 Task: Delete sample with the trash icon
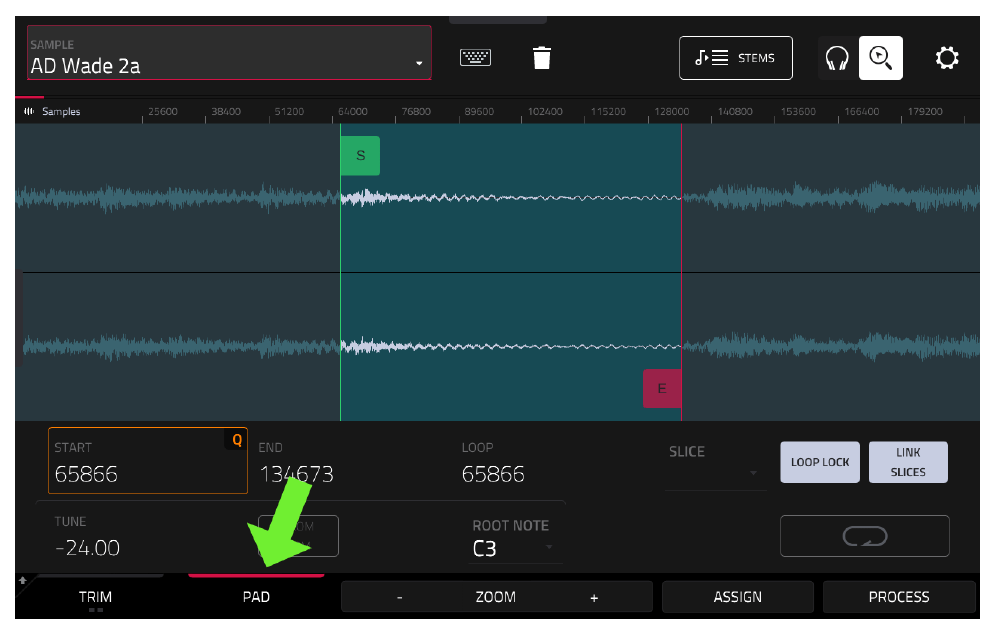(541, 58)
